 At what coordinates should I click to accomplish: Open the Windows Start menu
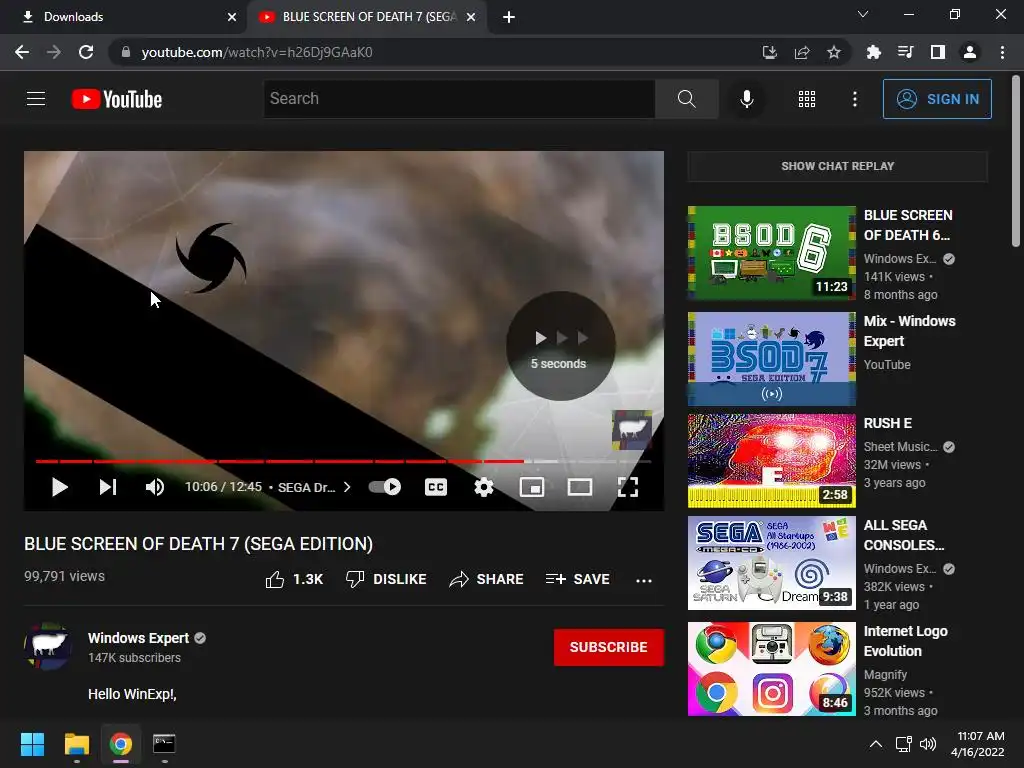pyautogui.click(x=32, y=744)
